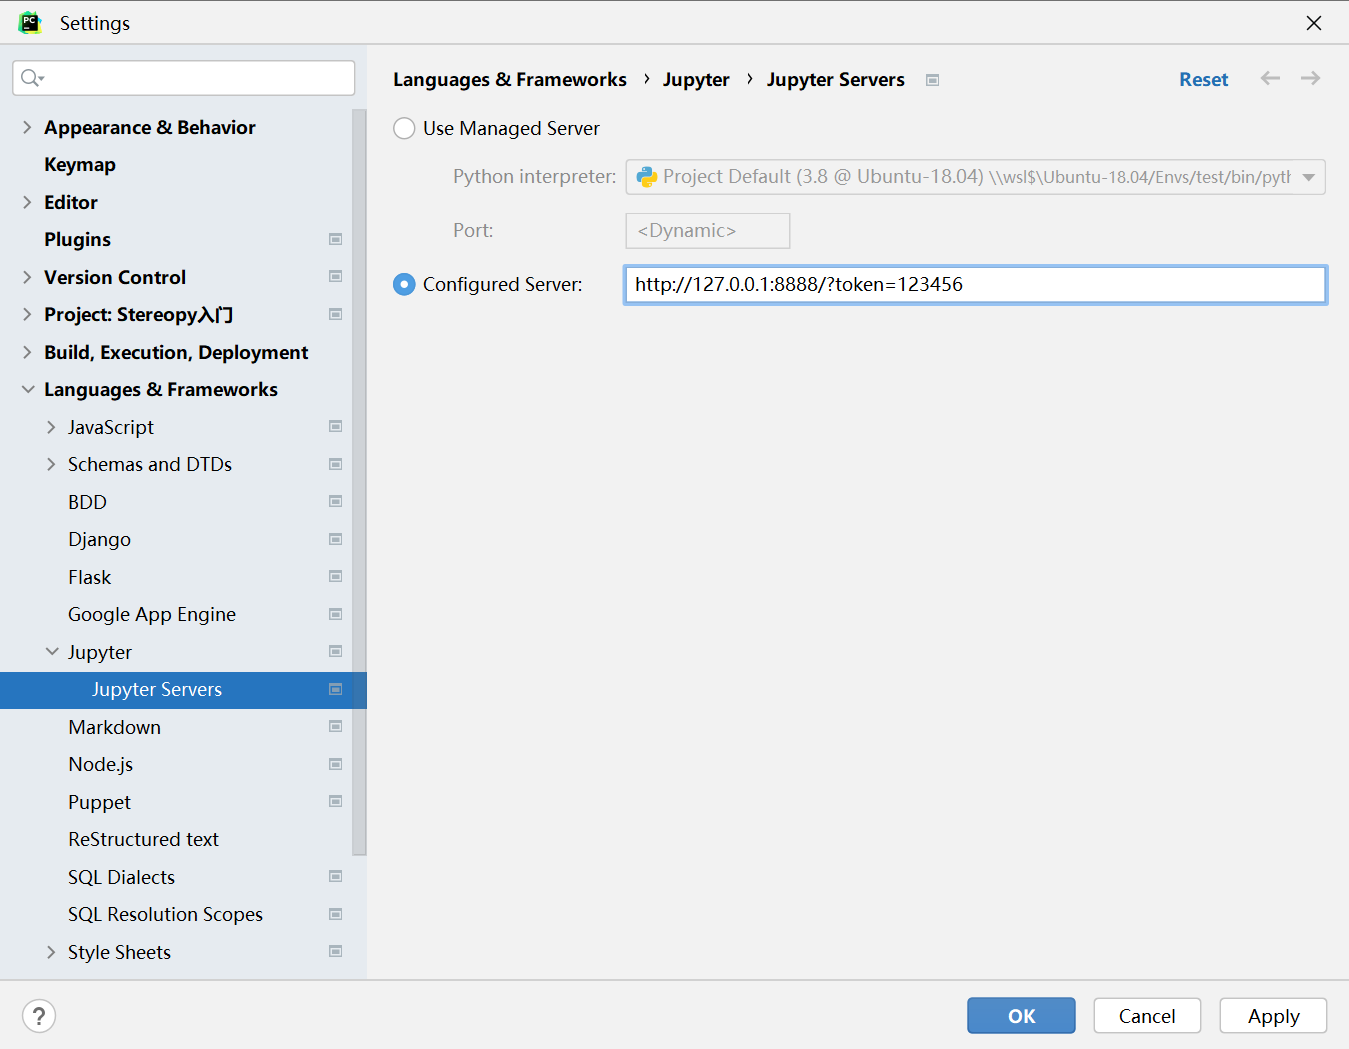Screen dimensions: 1349x1049
Task: Collapse the Jupyter tree node
Action: click(x=51, y=652)
